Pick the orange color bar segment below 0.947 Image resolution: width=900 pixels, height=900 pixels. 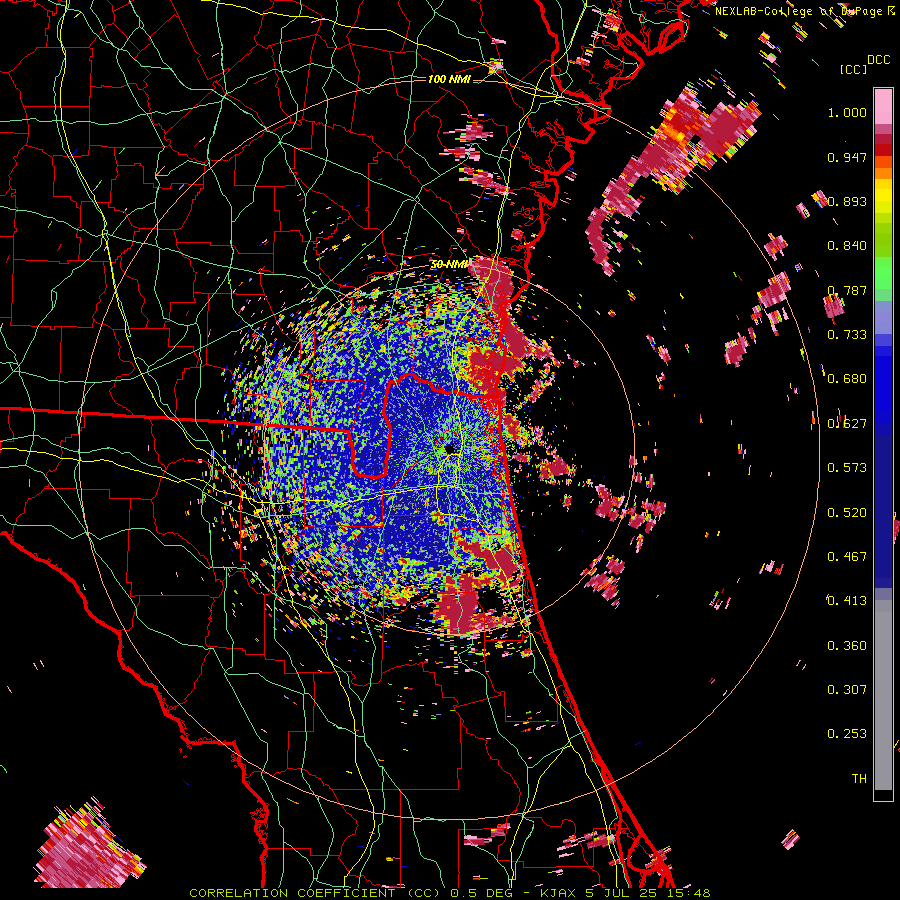point(883,173)
